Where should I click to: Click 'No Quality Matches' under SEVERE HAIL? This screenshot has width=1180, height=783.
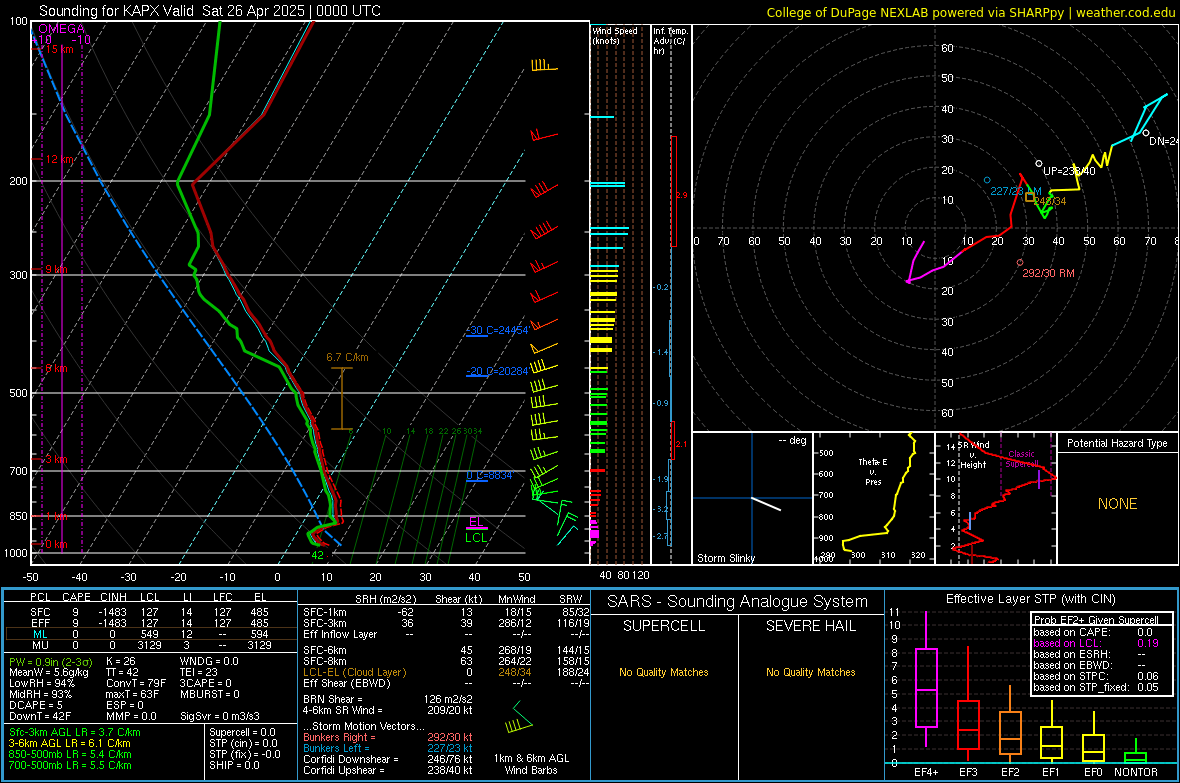pyautogui.click(x=810, y=672)
